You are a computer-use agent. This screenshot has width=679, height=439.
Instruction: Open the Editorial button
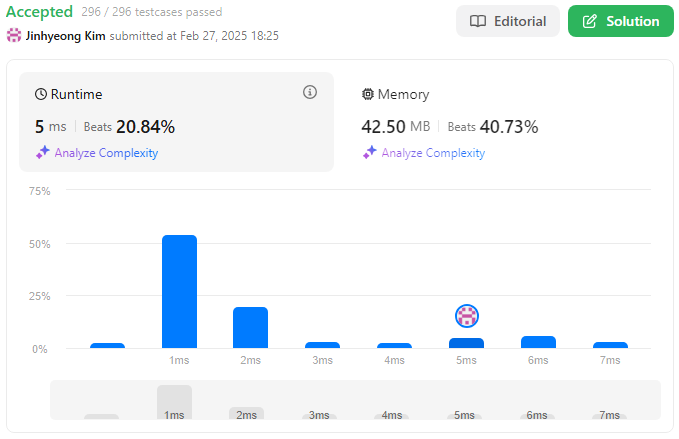tap(508, 21)
